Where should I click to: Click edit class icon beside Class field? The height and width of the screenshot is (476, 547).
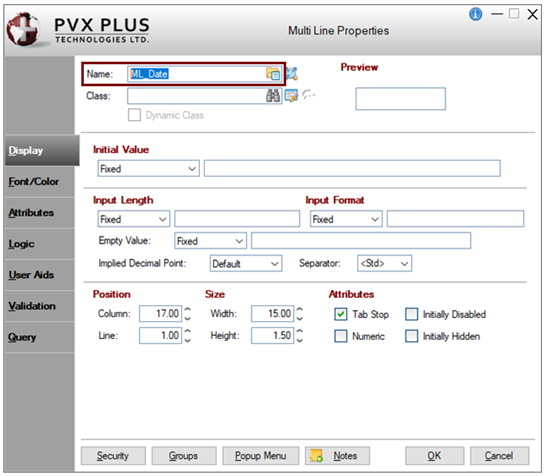point(291,95)
